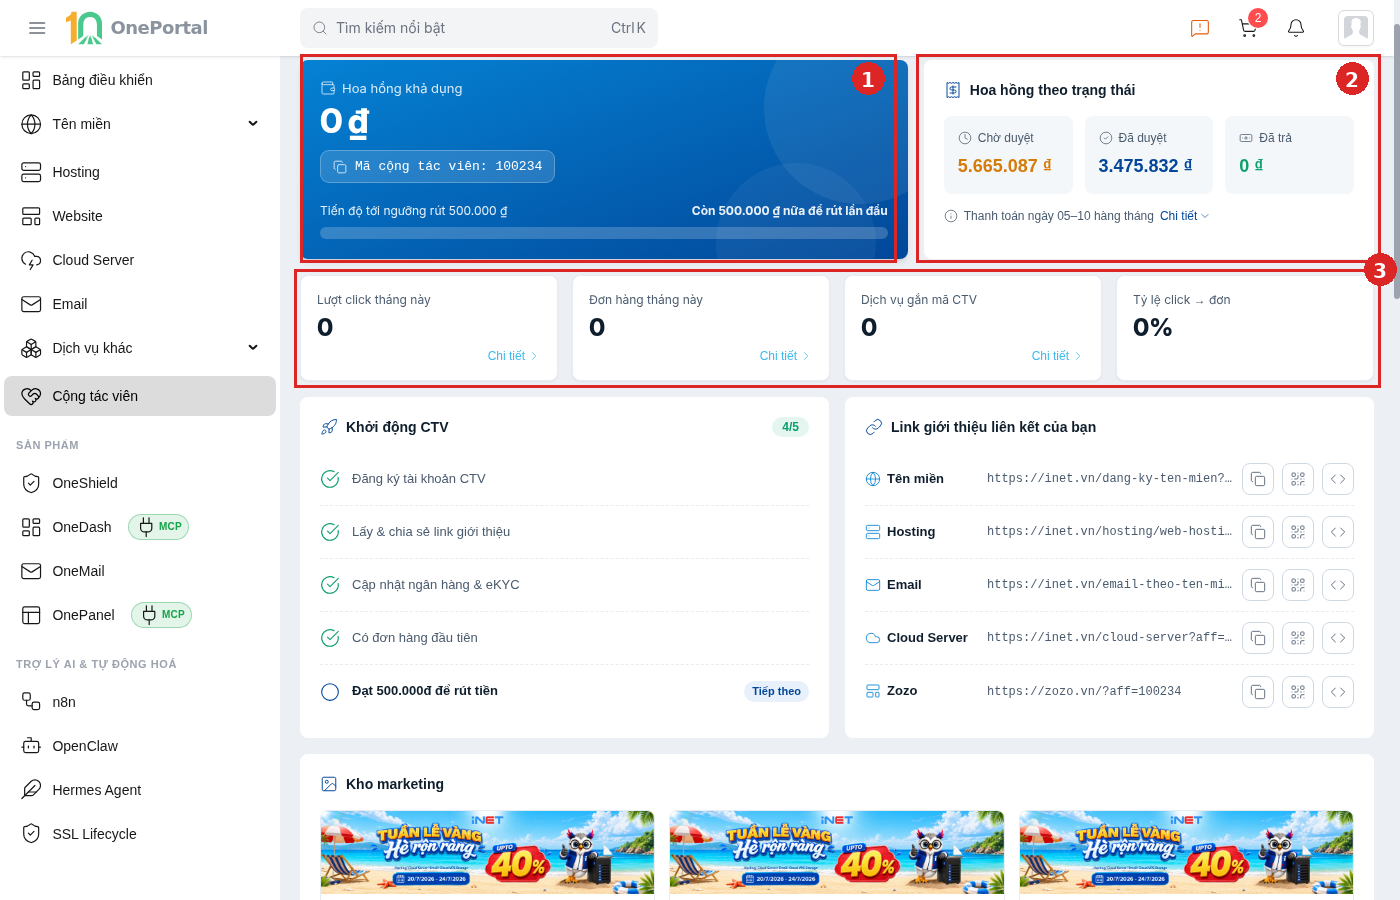Copy the Hosting referral link

pos(1258,532)
